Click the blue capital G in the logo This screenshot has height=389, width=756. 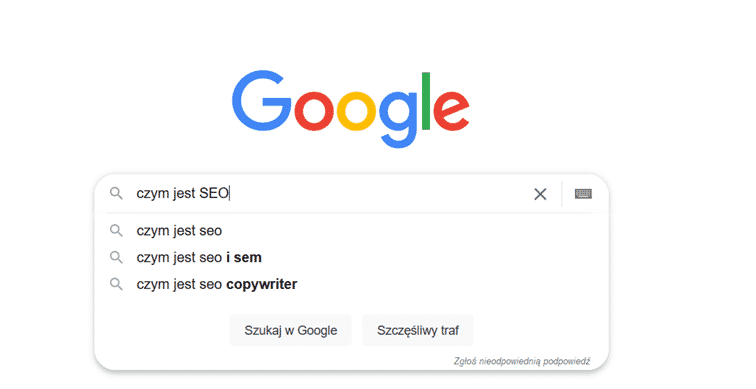coord(261,101)
